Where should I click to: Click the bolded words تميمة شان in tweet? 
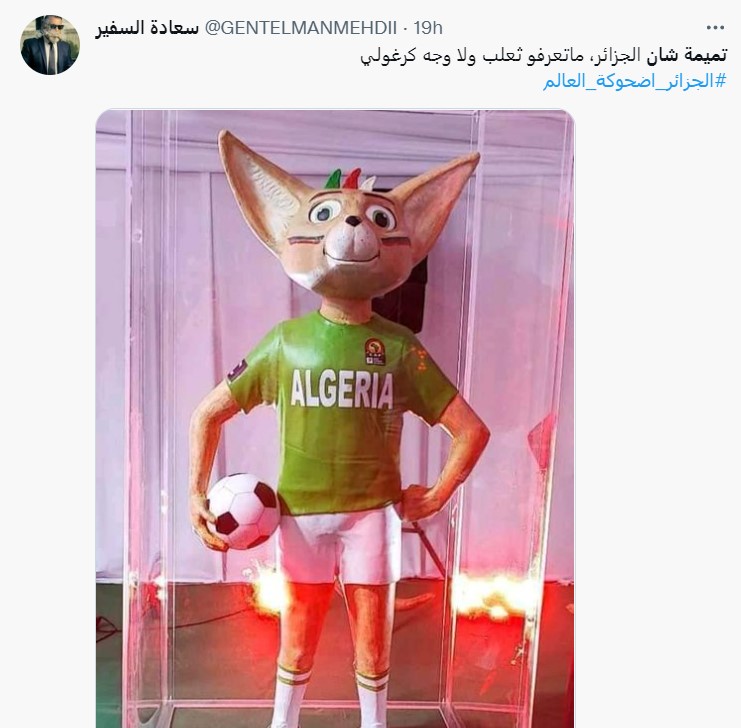(x=686, y=56)
